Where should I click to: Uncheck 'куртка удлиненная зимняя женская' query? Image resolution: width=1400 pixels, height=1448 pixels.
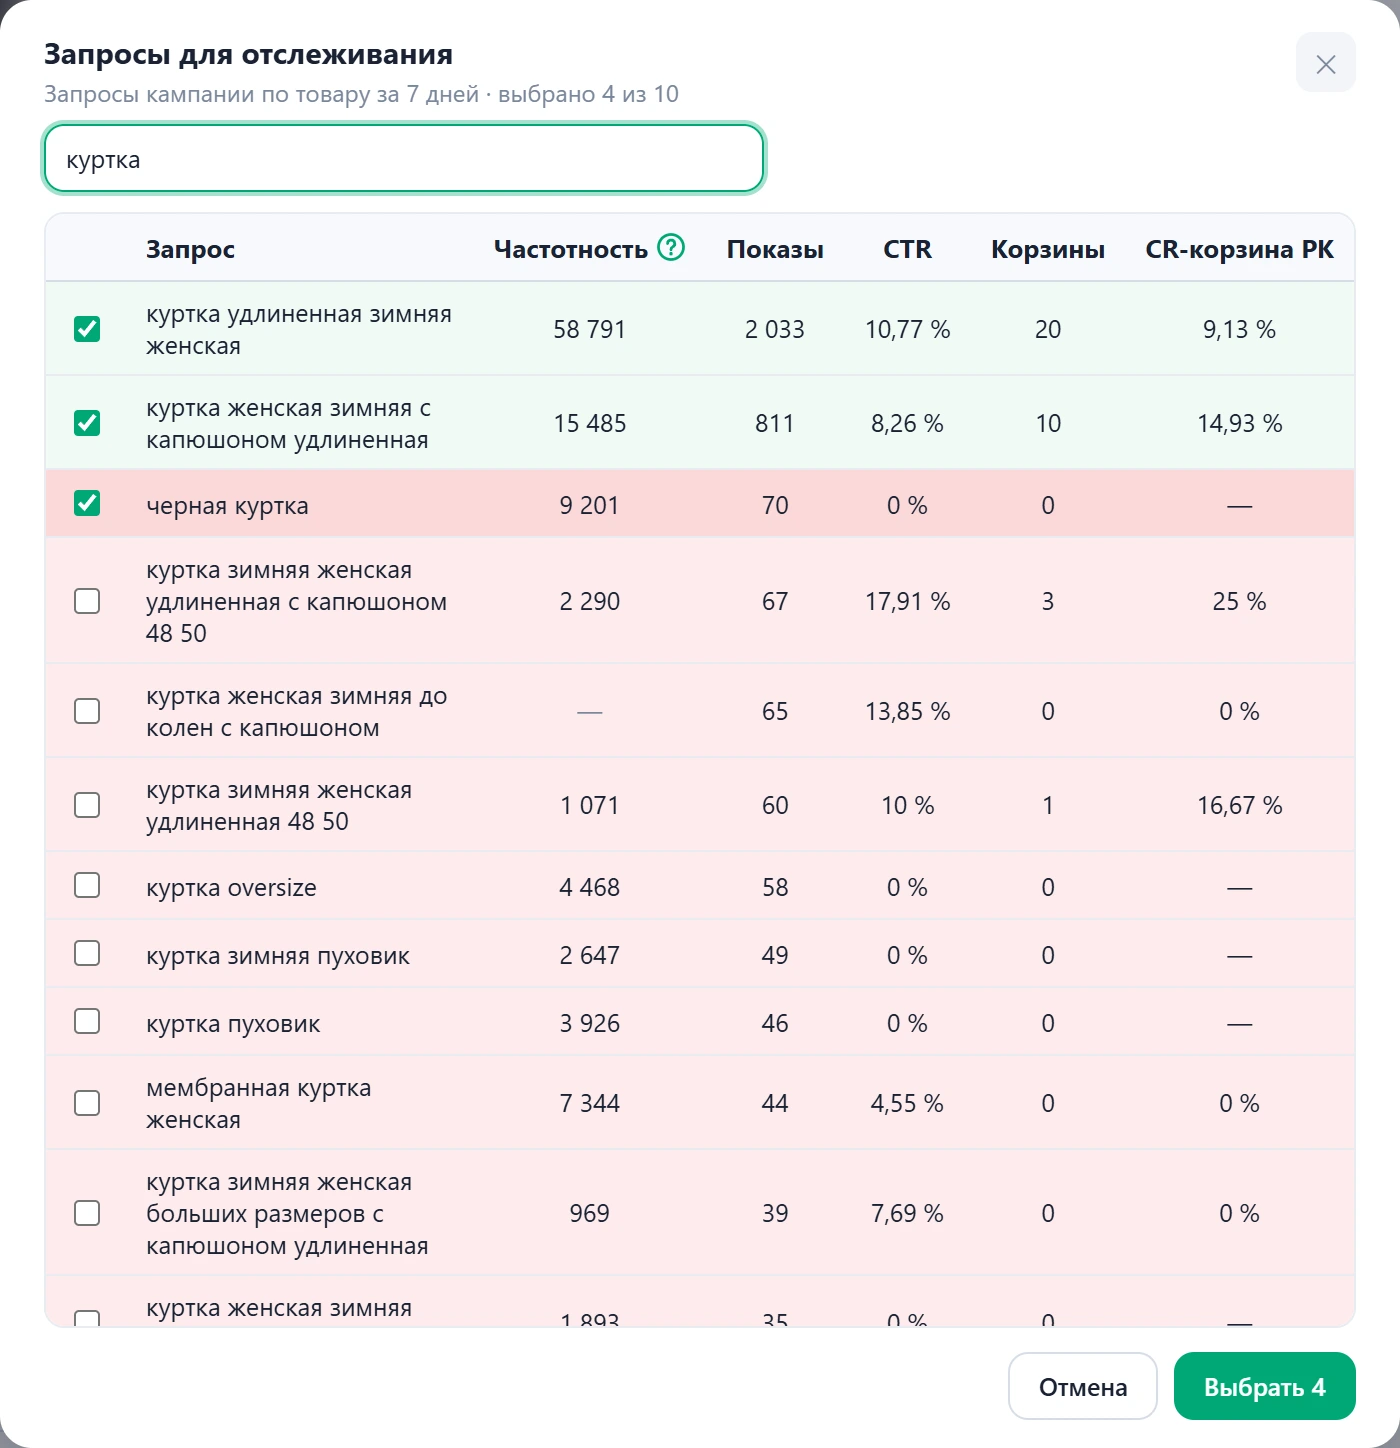pyautogui.click(x=88, y=329)
